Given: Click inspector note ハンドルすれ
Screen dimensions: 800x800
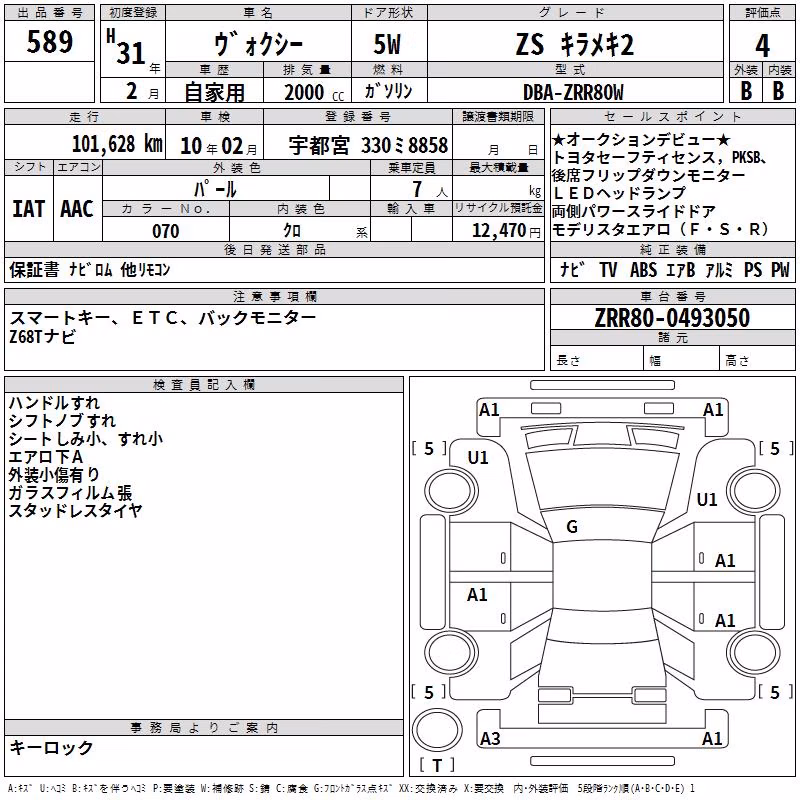Looking at the screenshot, I should click(54, 403).
